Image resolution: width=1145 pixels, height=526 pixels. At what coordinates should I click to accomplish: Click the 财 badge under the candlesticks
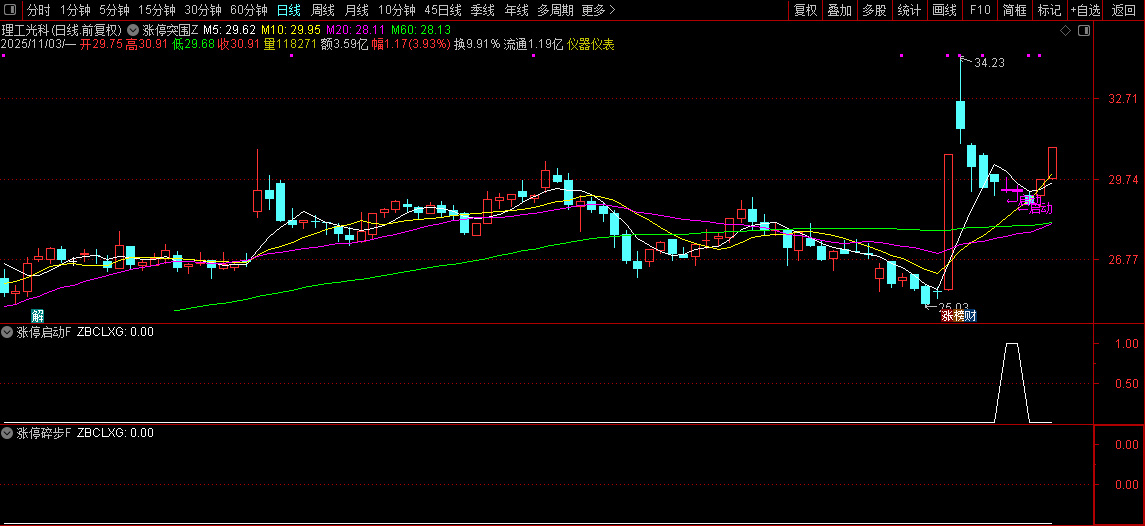[970, 316]
